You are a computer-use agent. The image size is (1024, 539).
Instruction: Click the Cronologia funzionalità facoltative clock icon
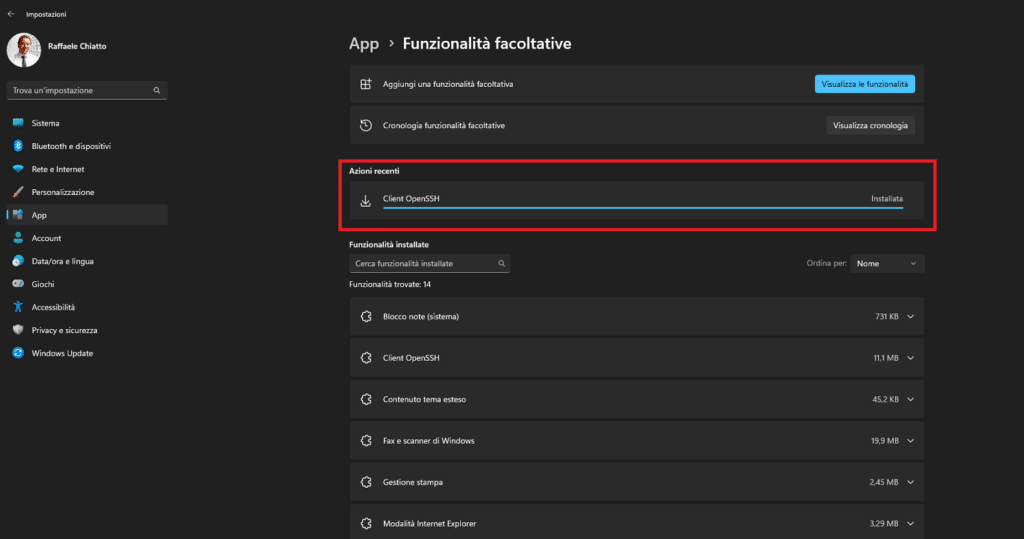(366, 125)
